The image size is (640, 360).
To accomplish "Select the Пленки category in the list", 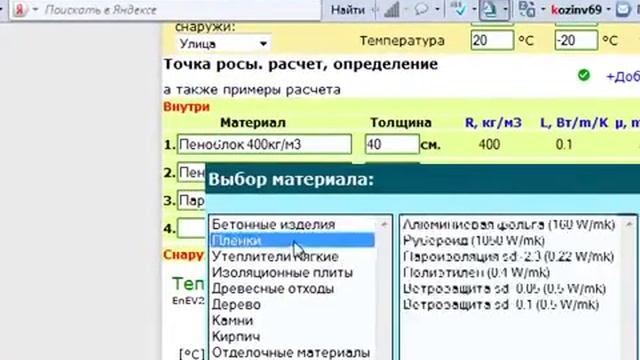I will tap(292, 240).
